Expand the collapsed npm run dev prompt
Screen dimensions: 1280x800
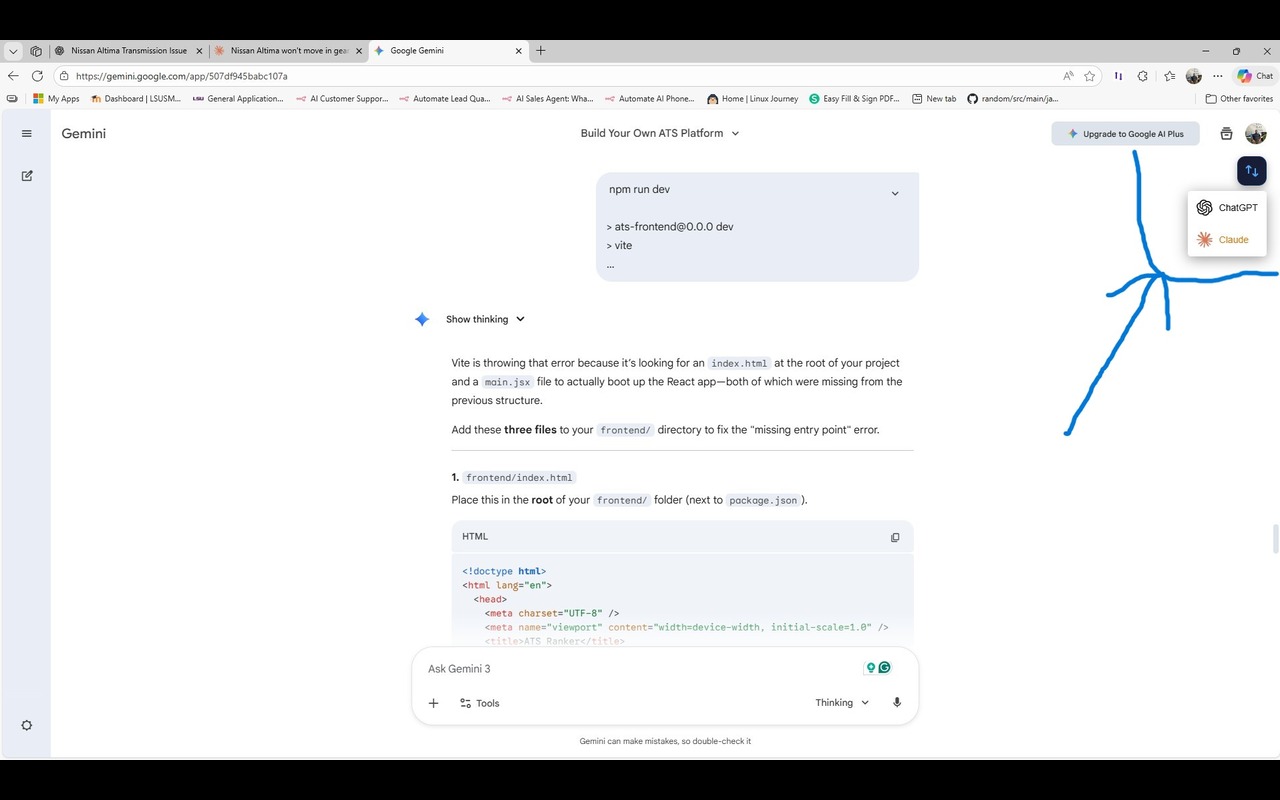(895, 193)
